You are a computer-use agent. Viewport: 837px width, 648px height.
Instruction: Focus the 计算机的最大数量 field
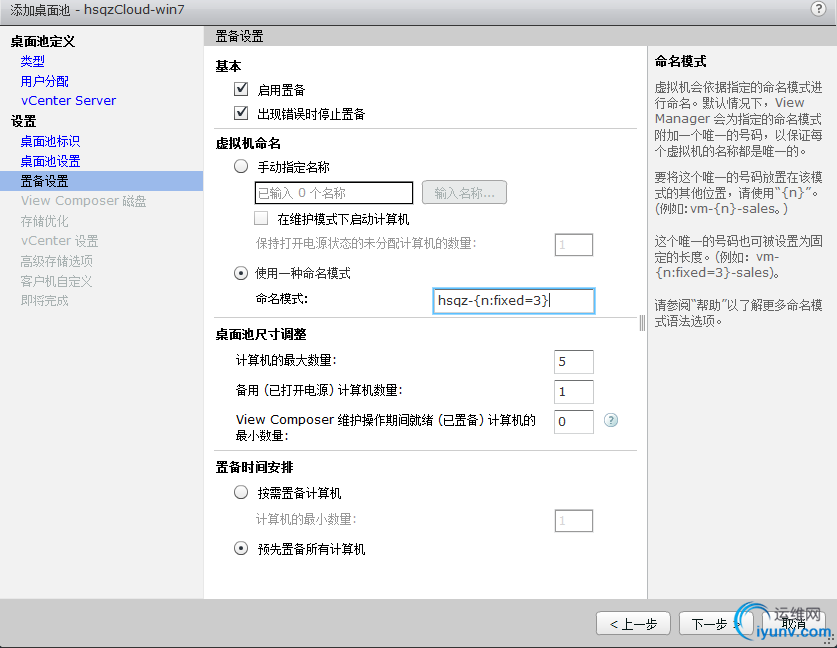coord(574,362)
